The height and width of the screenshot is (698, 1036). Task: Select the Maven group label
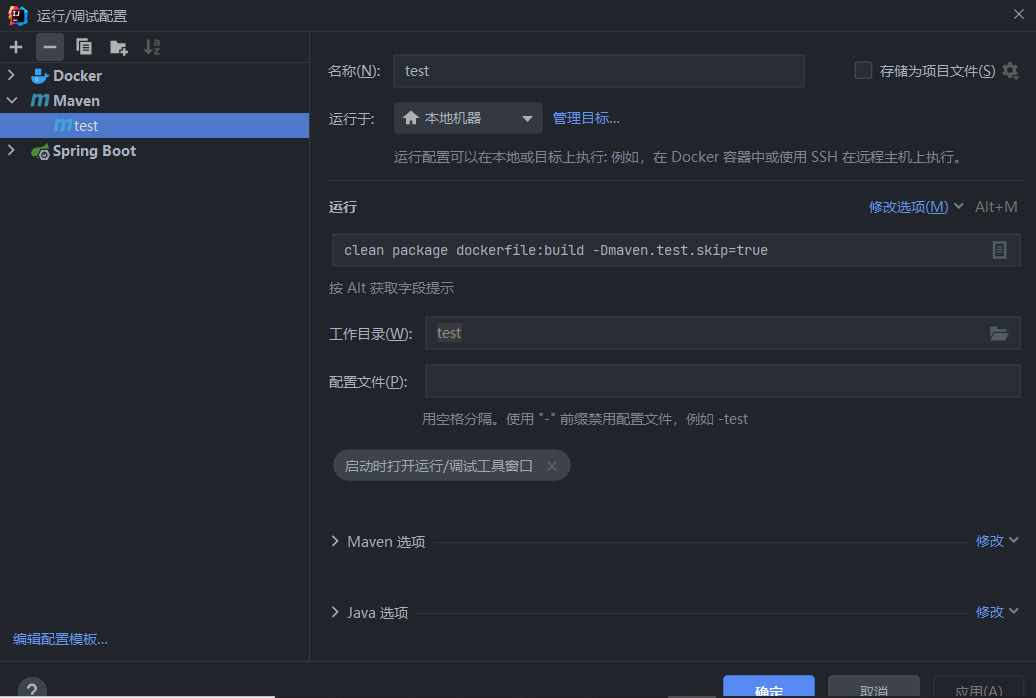pyautogui.click(x=76, y=100)
